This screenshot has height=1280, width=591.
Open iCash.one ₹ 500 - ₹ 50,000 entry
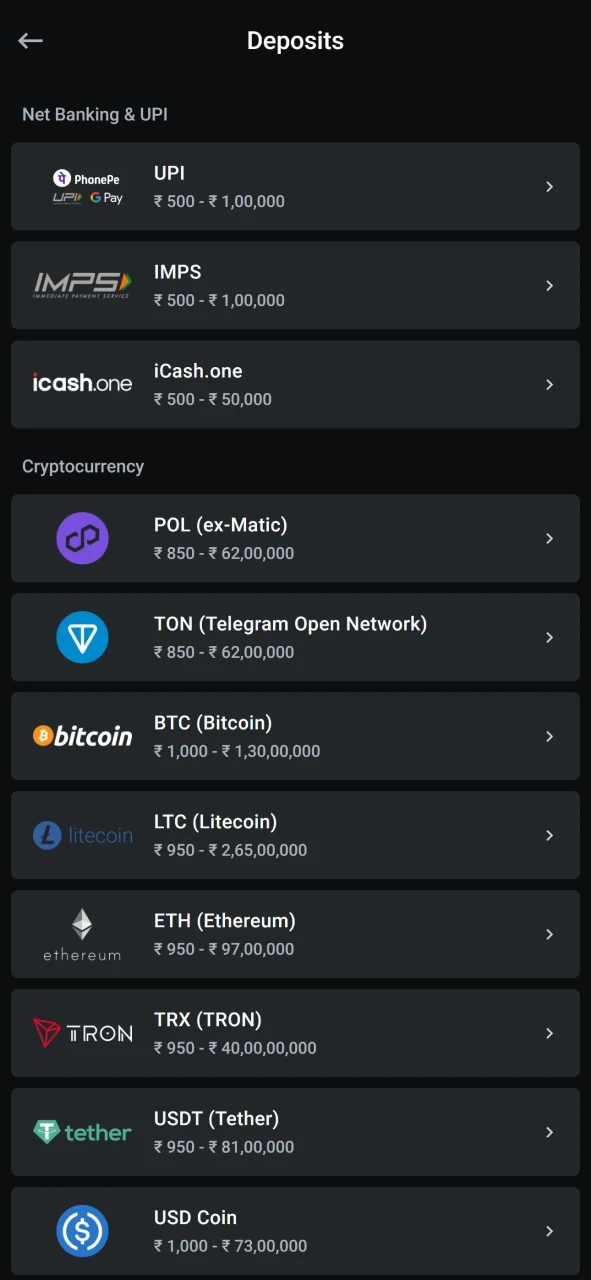tap(295, 384)
